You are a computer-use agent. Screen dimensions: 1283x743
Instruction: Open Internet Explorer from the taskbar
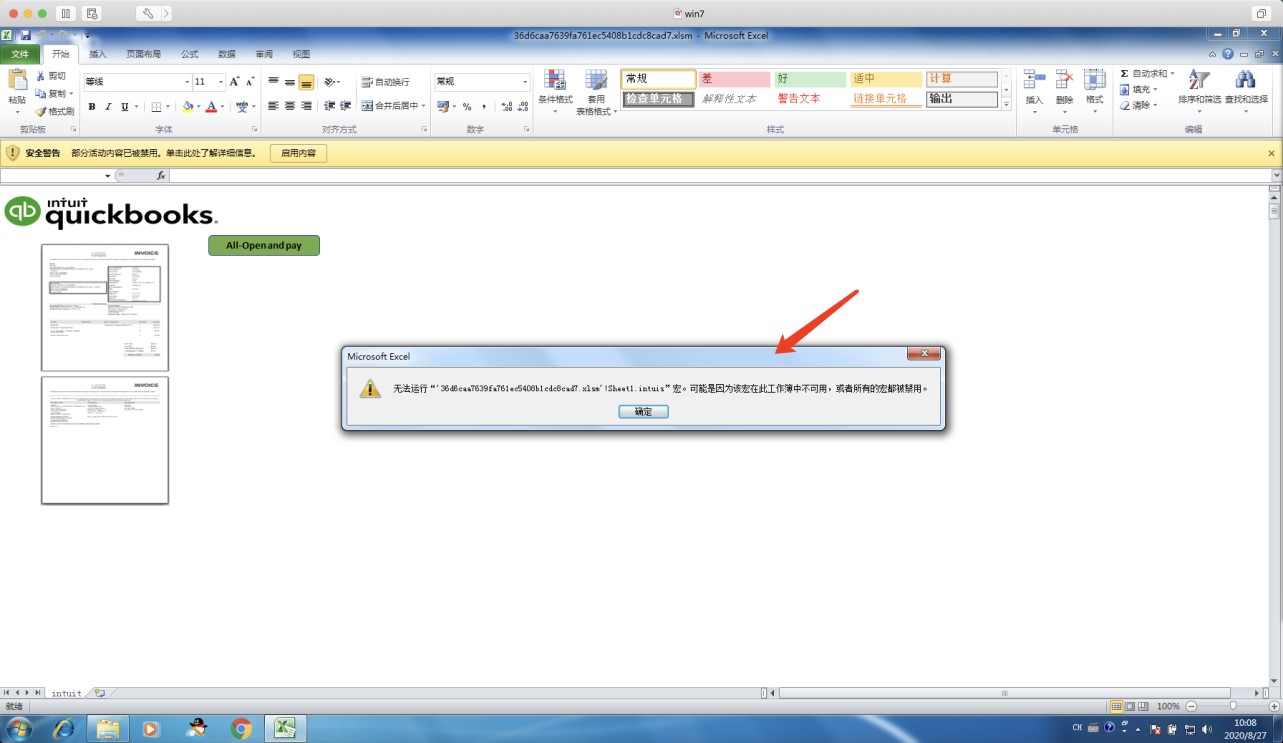64,728
